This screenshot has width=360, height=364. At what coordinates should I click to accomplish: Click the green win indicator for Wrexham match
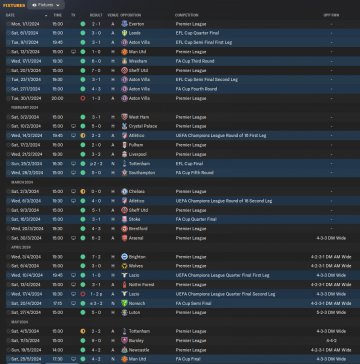click(83, 61)
